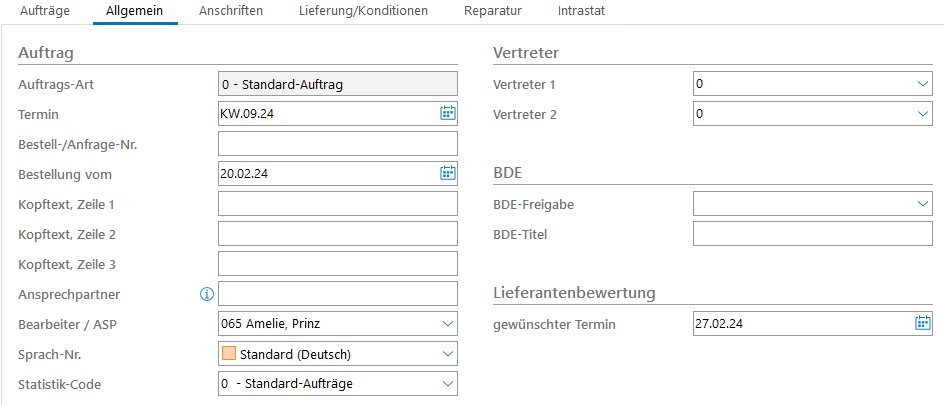Click the Ansprechpartner input field
The width and height of the screenshot is (944, 405).
tap(337, 294)
